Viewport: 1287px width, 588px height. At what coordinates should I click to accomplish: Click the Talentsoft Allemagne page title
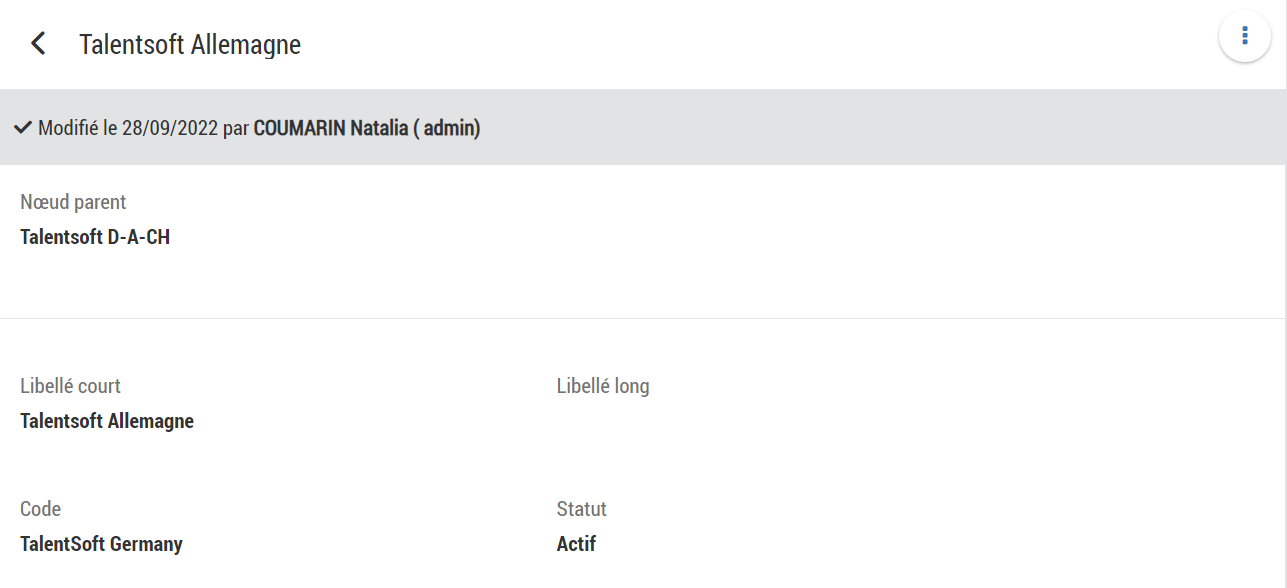[190, 45]
